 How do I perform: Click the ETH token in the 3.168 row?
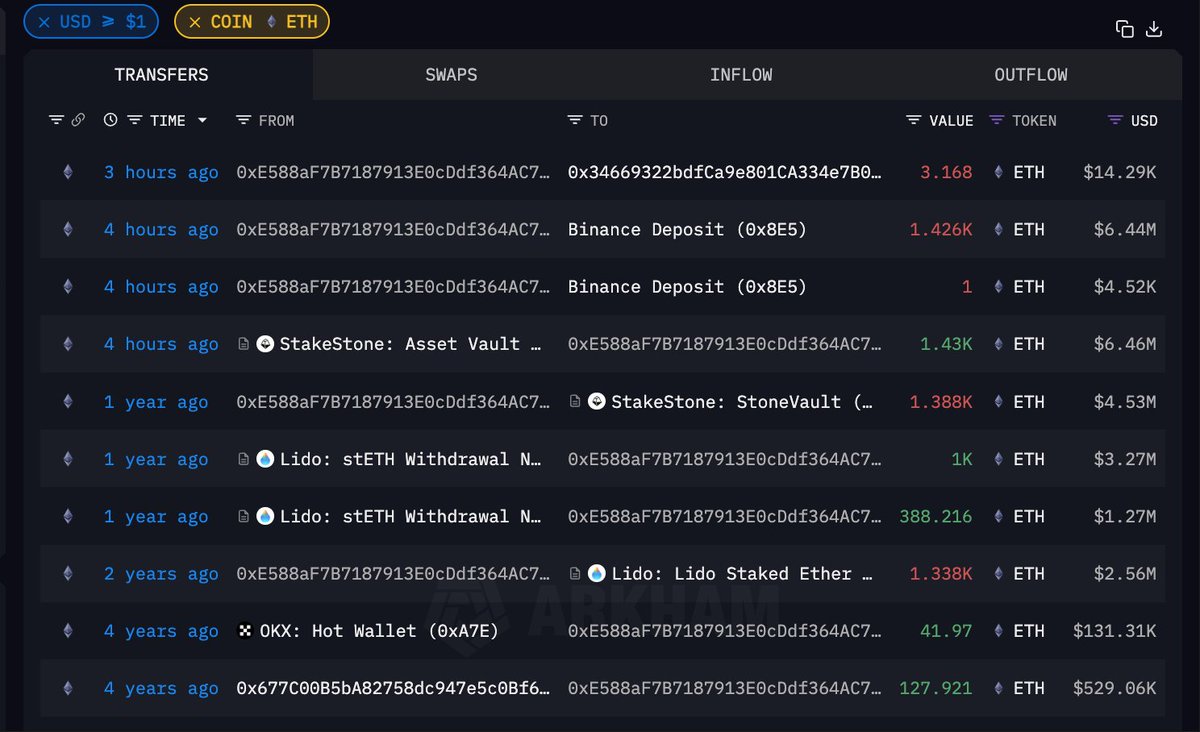click(1019, 172)
